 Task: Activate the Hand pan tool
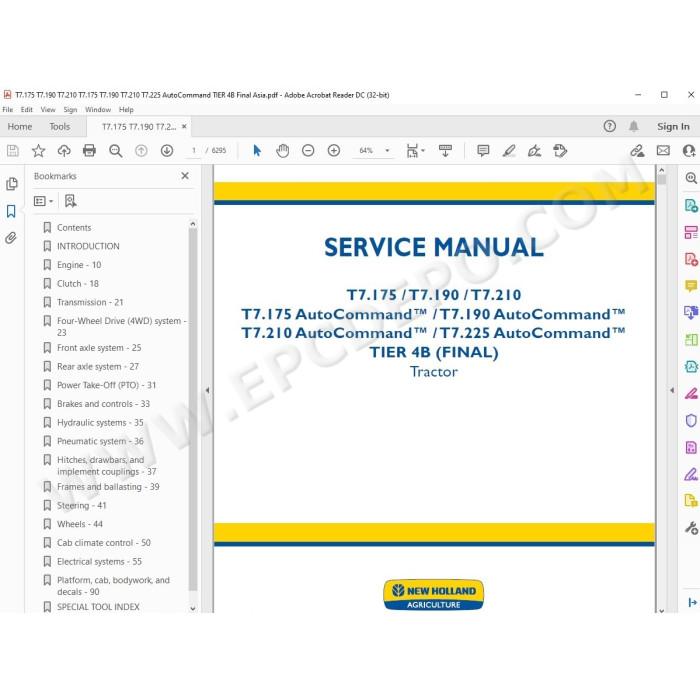[x=283, y=150]
